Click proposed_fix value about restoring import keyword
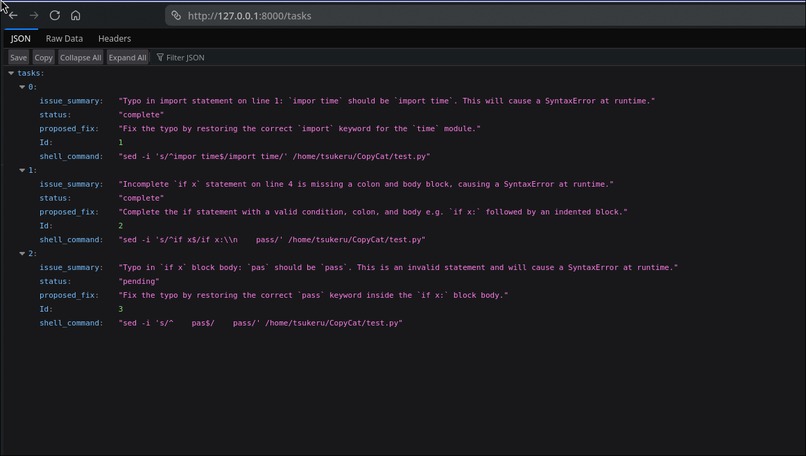Image resolution: width=806 pixels, height=456 pixels. [x=300, y=129]
